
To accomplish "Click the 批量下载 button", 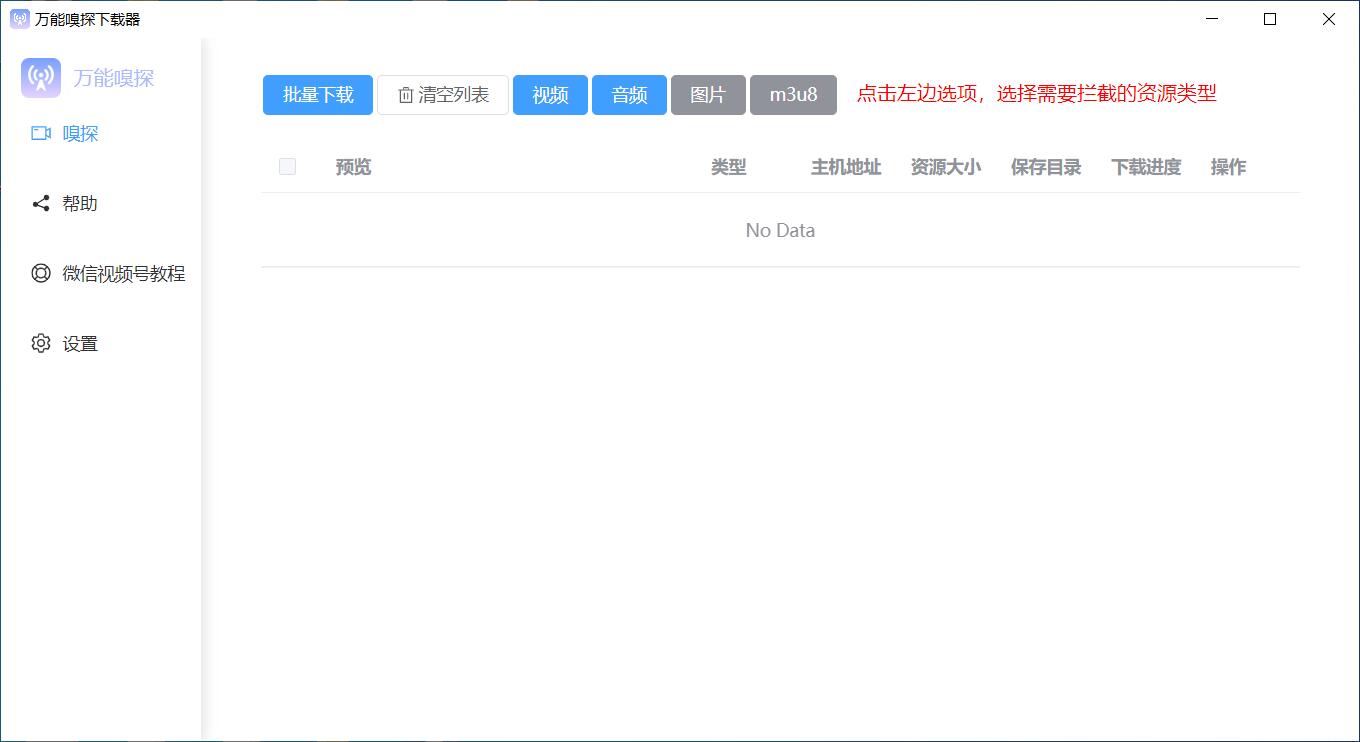I will point(318,95).
